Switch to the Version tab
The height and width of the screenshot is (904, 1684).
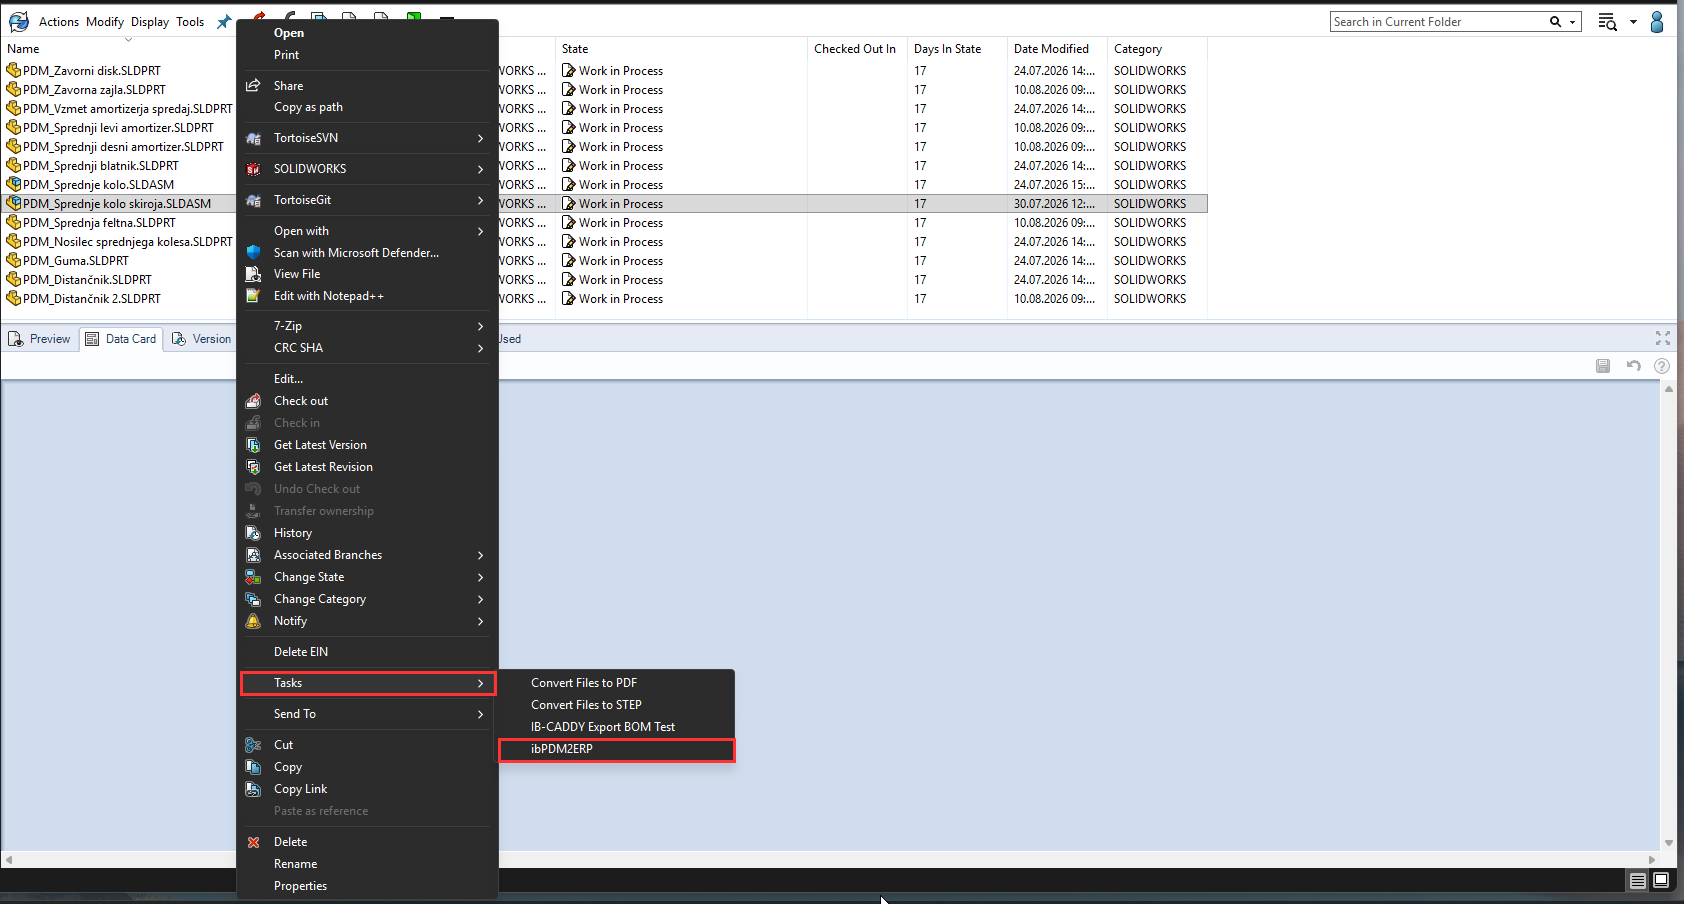202,339
